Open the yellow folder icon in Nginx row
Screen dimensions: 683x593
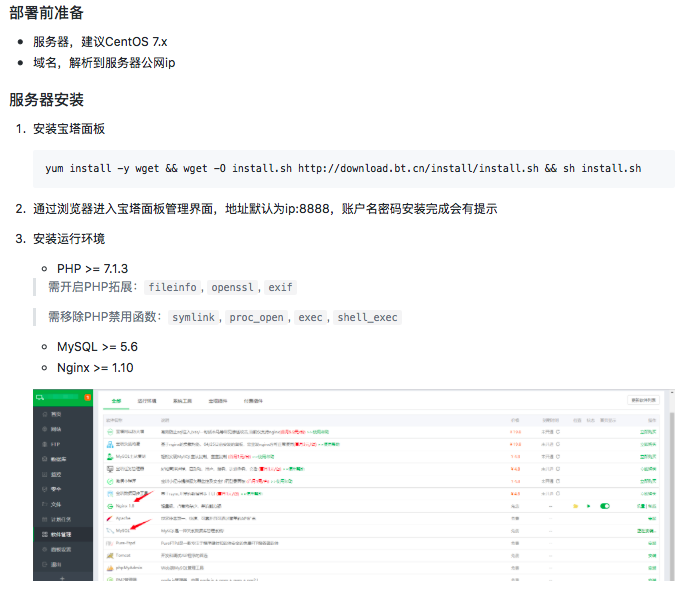click(575, 506)
